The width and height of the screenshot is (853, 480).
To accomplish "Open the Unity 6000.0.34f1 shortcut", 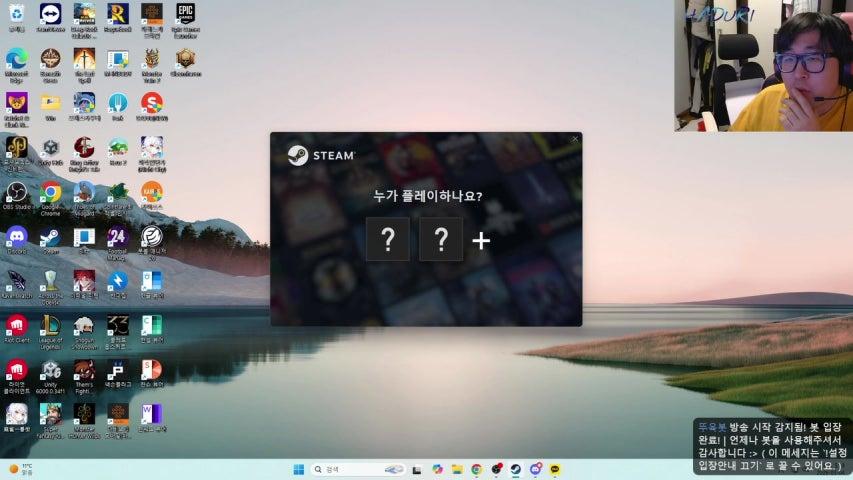I will coord(51,377).
